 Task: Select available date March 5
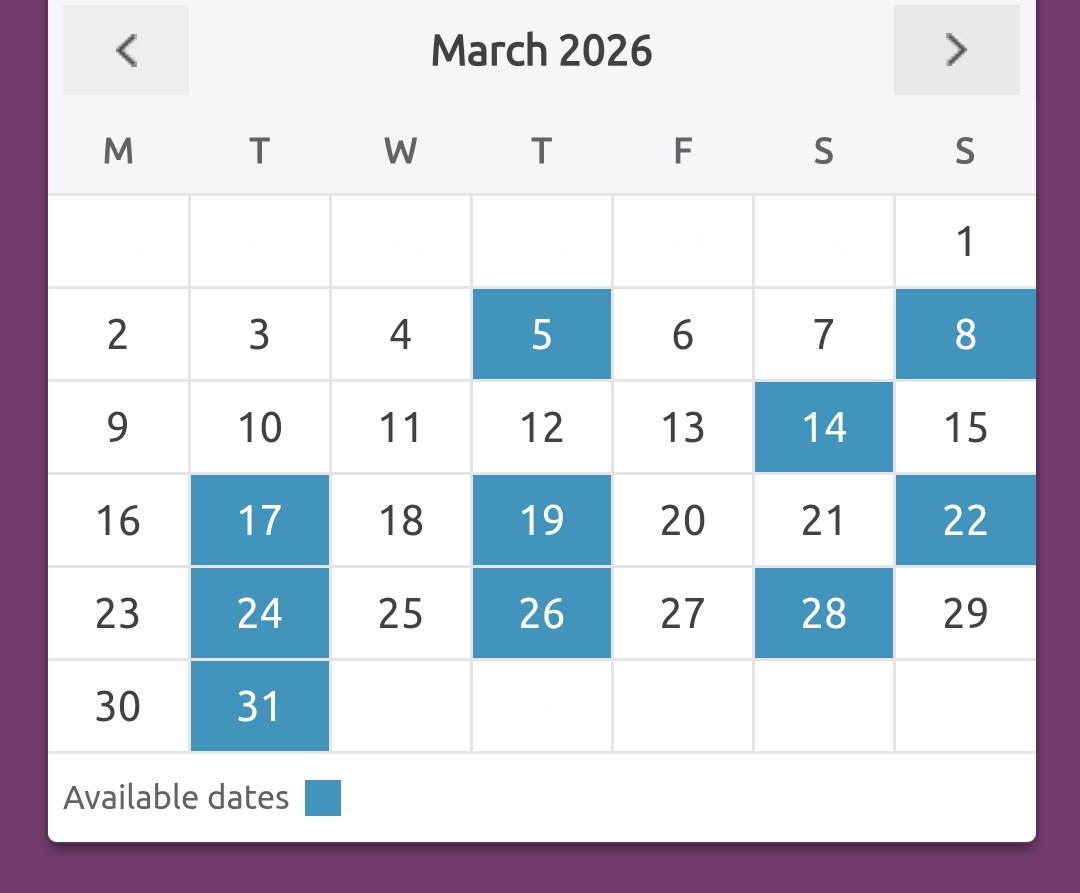point(542,335)
